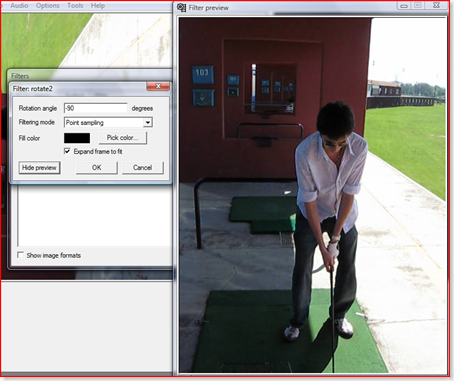Enable the Show image formats checkbox
454x381 pixels.
pyautogui.click(x=20, y=255)
